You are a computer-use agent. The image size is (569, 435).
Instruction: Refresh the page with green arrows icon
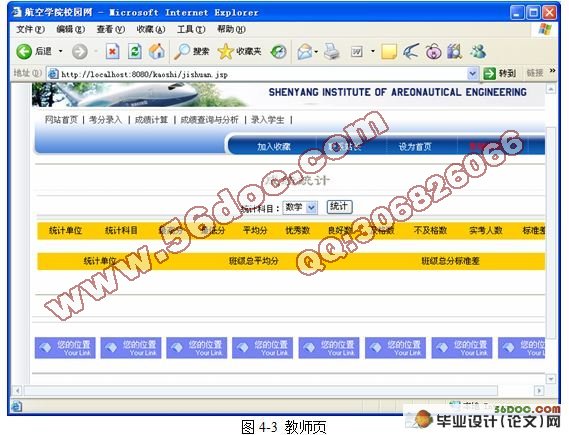click(x=135, y=52)
